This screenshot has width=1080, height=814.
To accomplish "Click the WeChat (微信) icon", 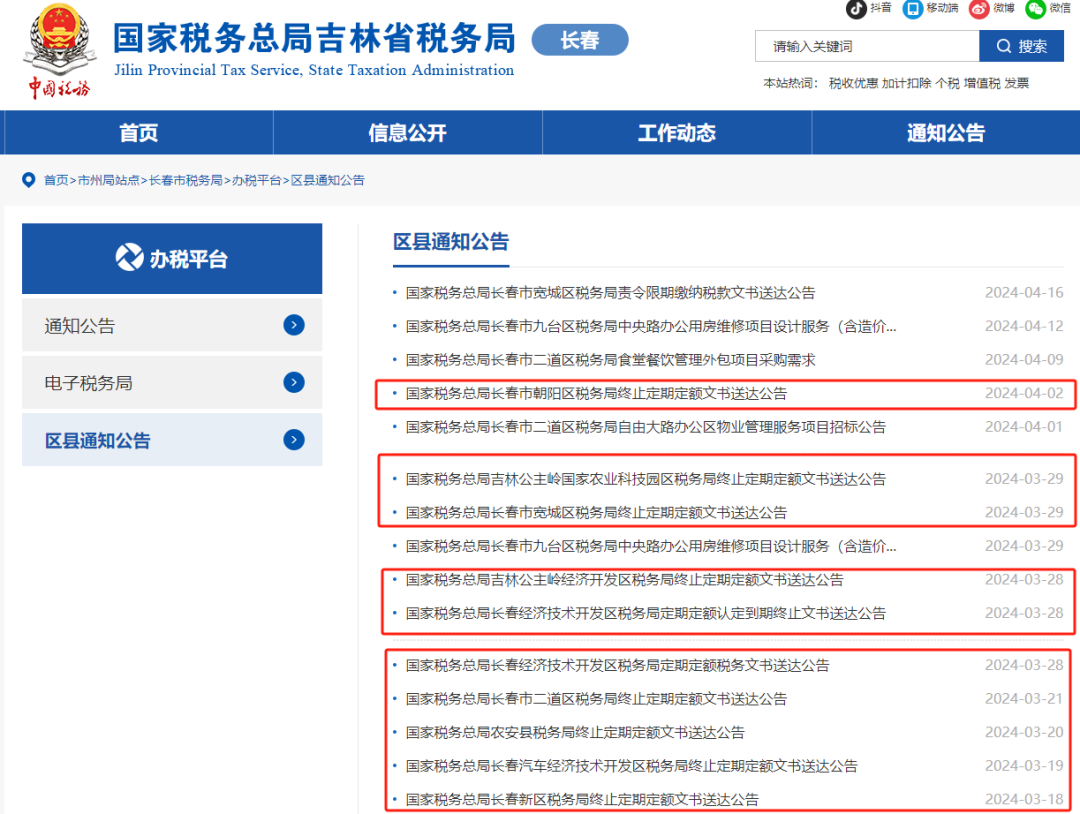I will pos(1035,8).
